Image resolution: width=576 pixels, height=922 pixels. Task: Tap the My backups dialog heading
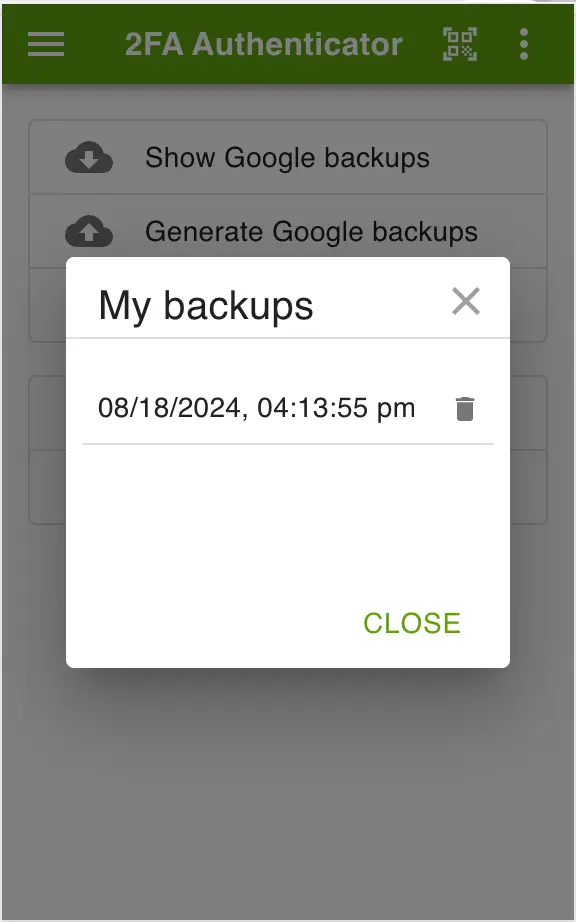(205, 306)
